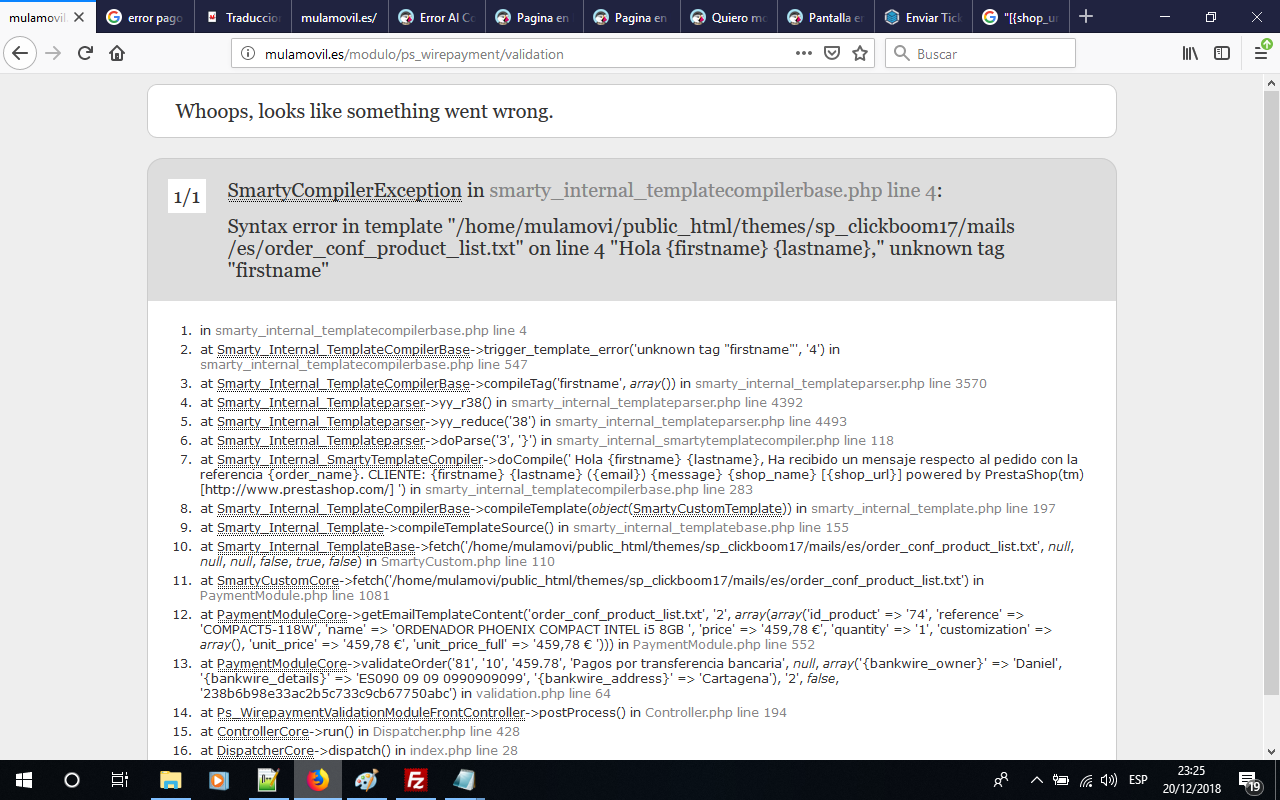1280x800 pixels.
Task: Save this page to Pocket
Action: coord(831,53)
